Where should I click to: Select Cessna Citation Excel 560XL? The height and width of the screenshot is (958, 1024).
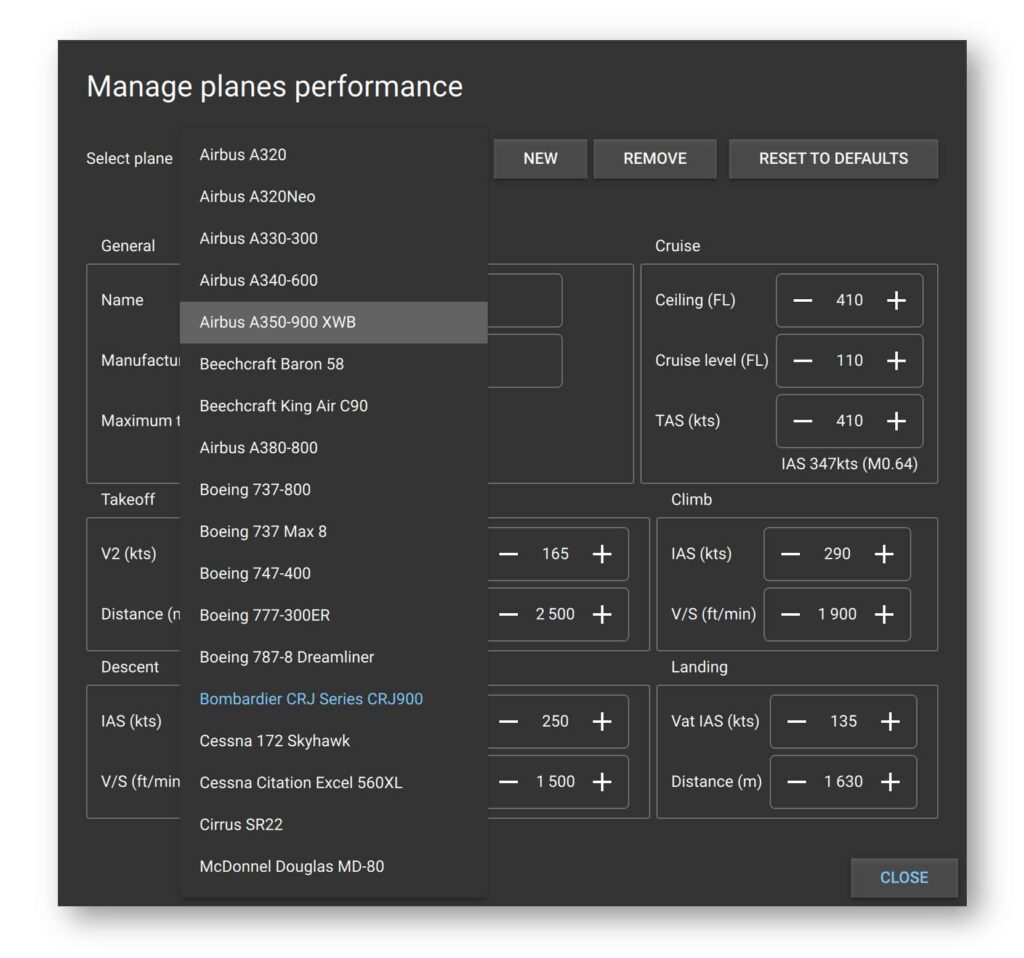pos(334,782)
